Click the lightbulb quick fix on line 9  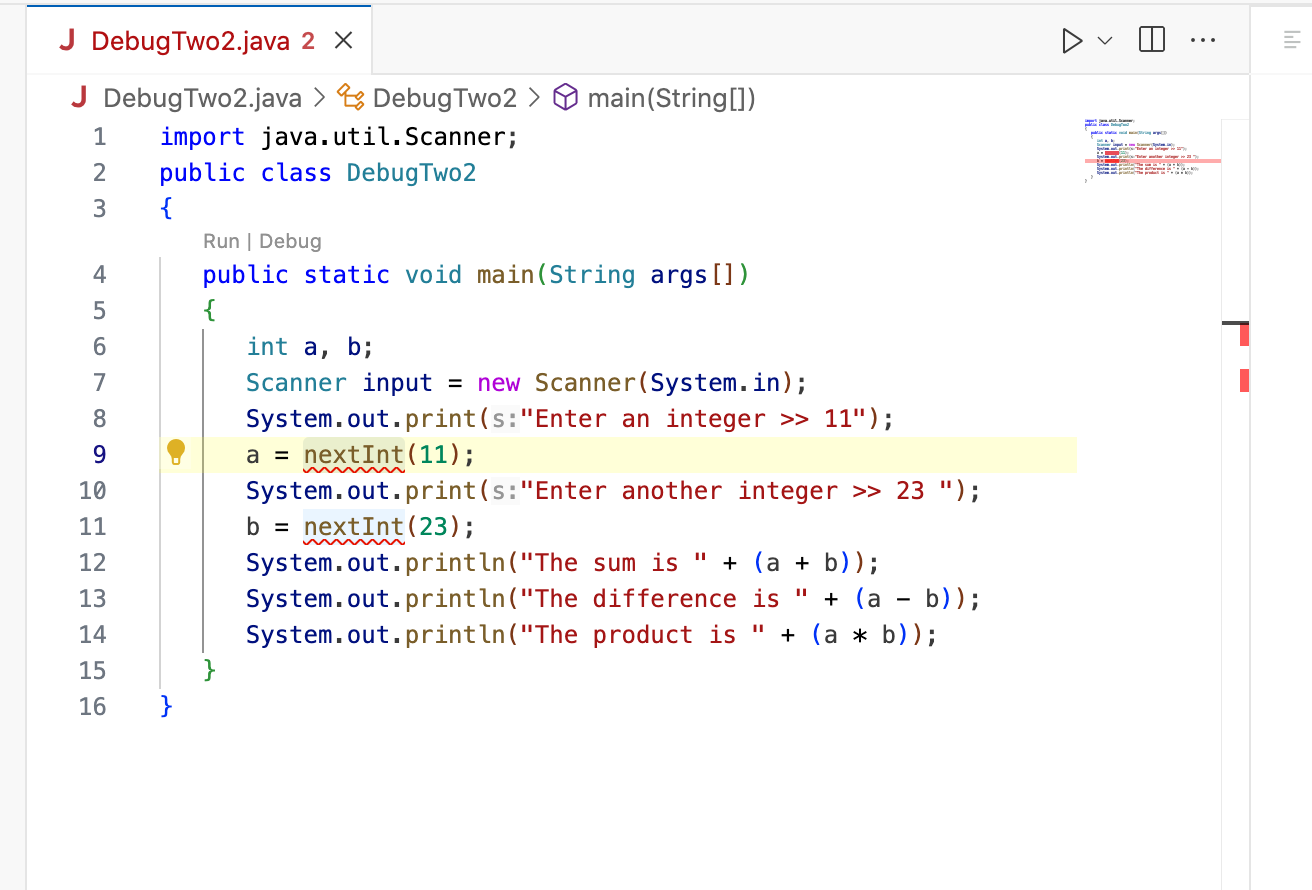(177, 454)
